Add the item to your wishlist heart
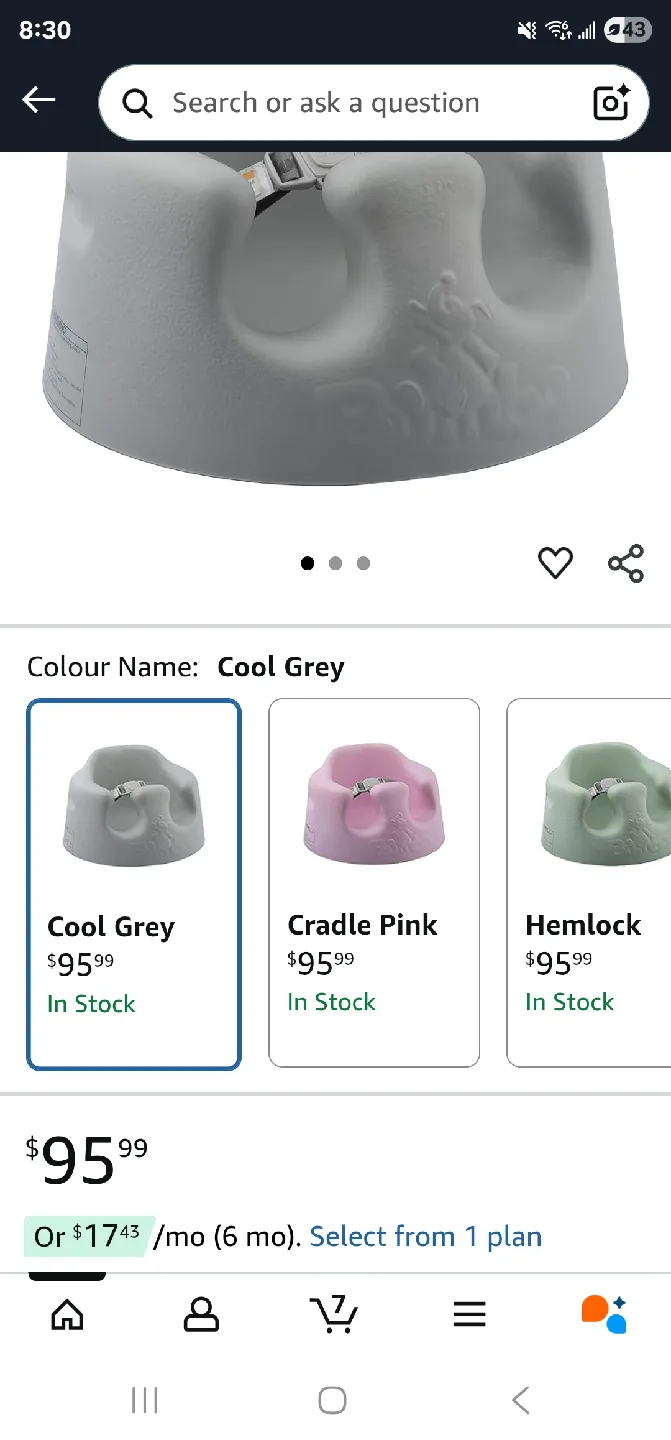The height and width of the screenshot is (1440, 671). pos(555,562)
